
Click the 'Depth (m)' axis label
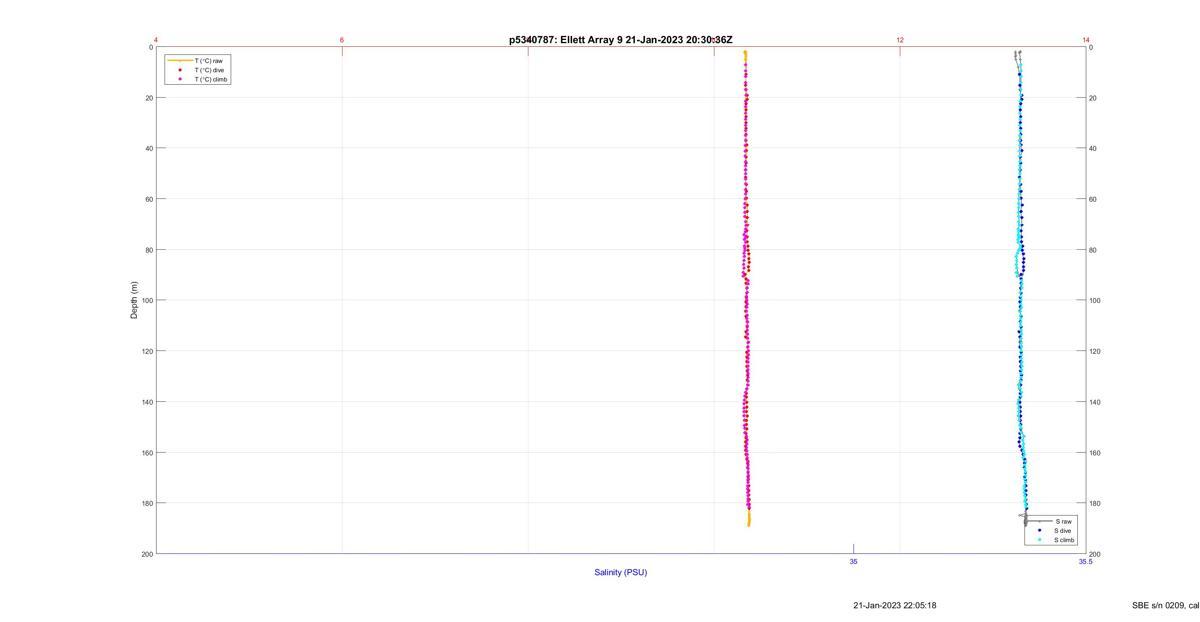pos(134,300)
